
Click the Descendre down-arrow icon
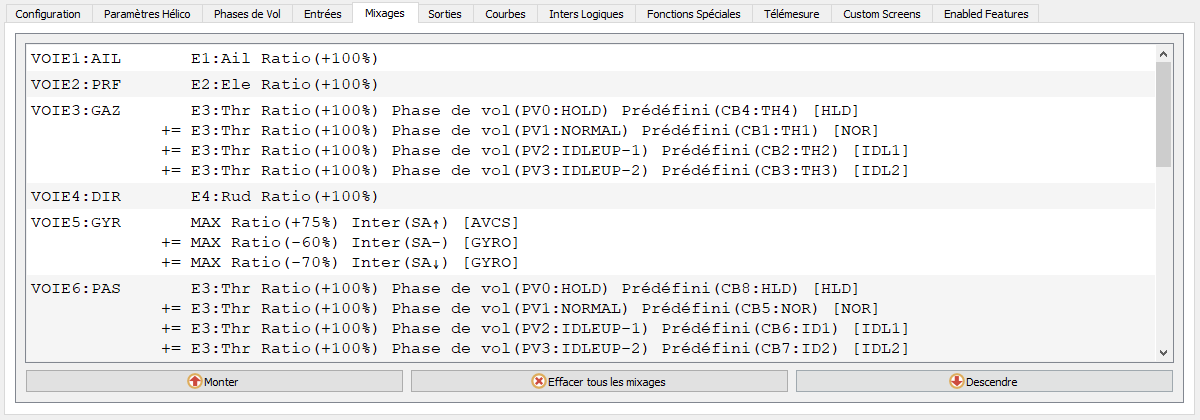pyautogui.click(x=957, y=381)
